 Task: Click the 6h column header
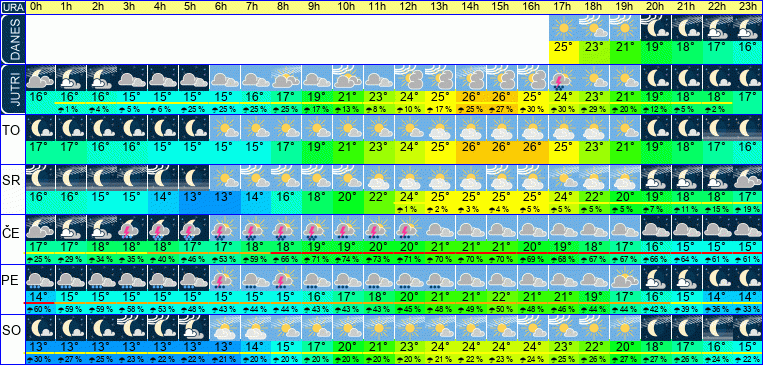225,7
